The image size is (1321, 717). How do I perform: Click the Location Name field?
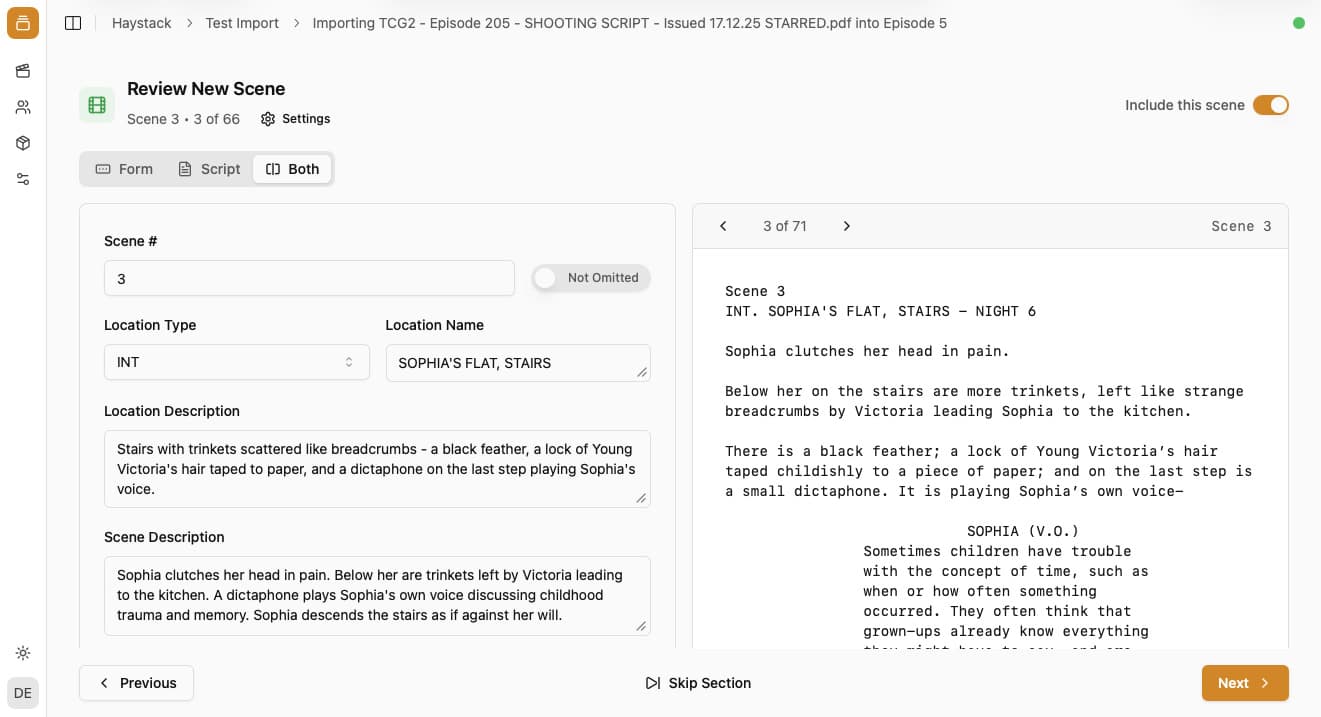(x=518, y=363)
